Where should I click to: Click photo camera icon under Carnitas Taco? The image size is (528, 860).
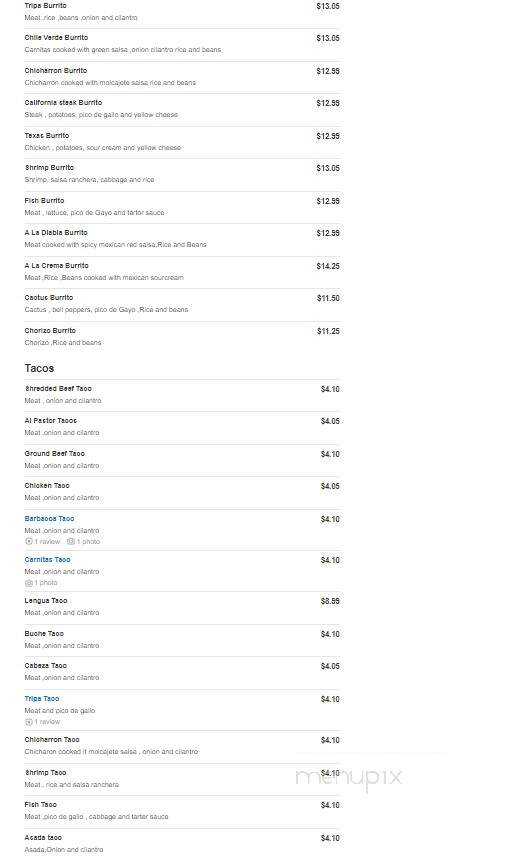click(x=29, y=582)
